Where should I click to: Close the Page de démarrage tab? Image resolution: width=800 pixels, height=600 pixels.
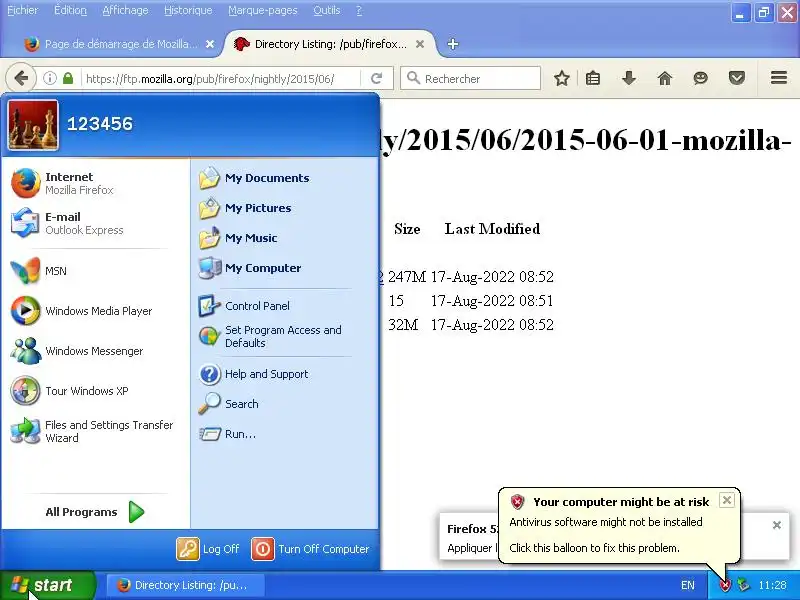210,44
